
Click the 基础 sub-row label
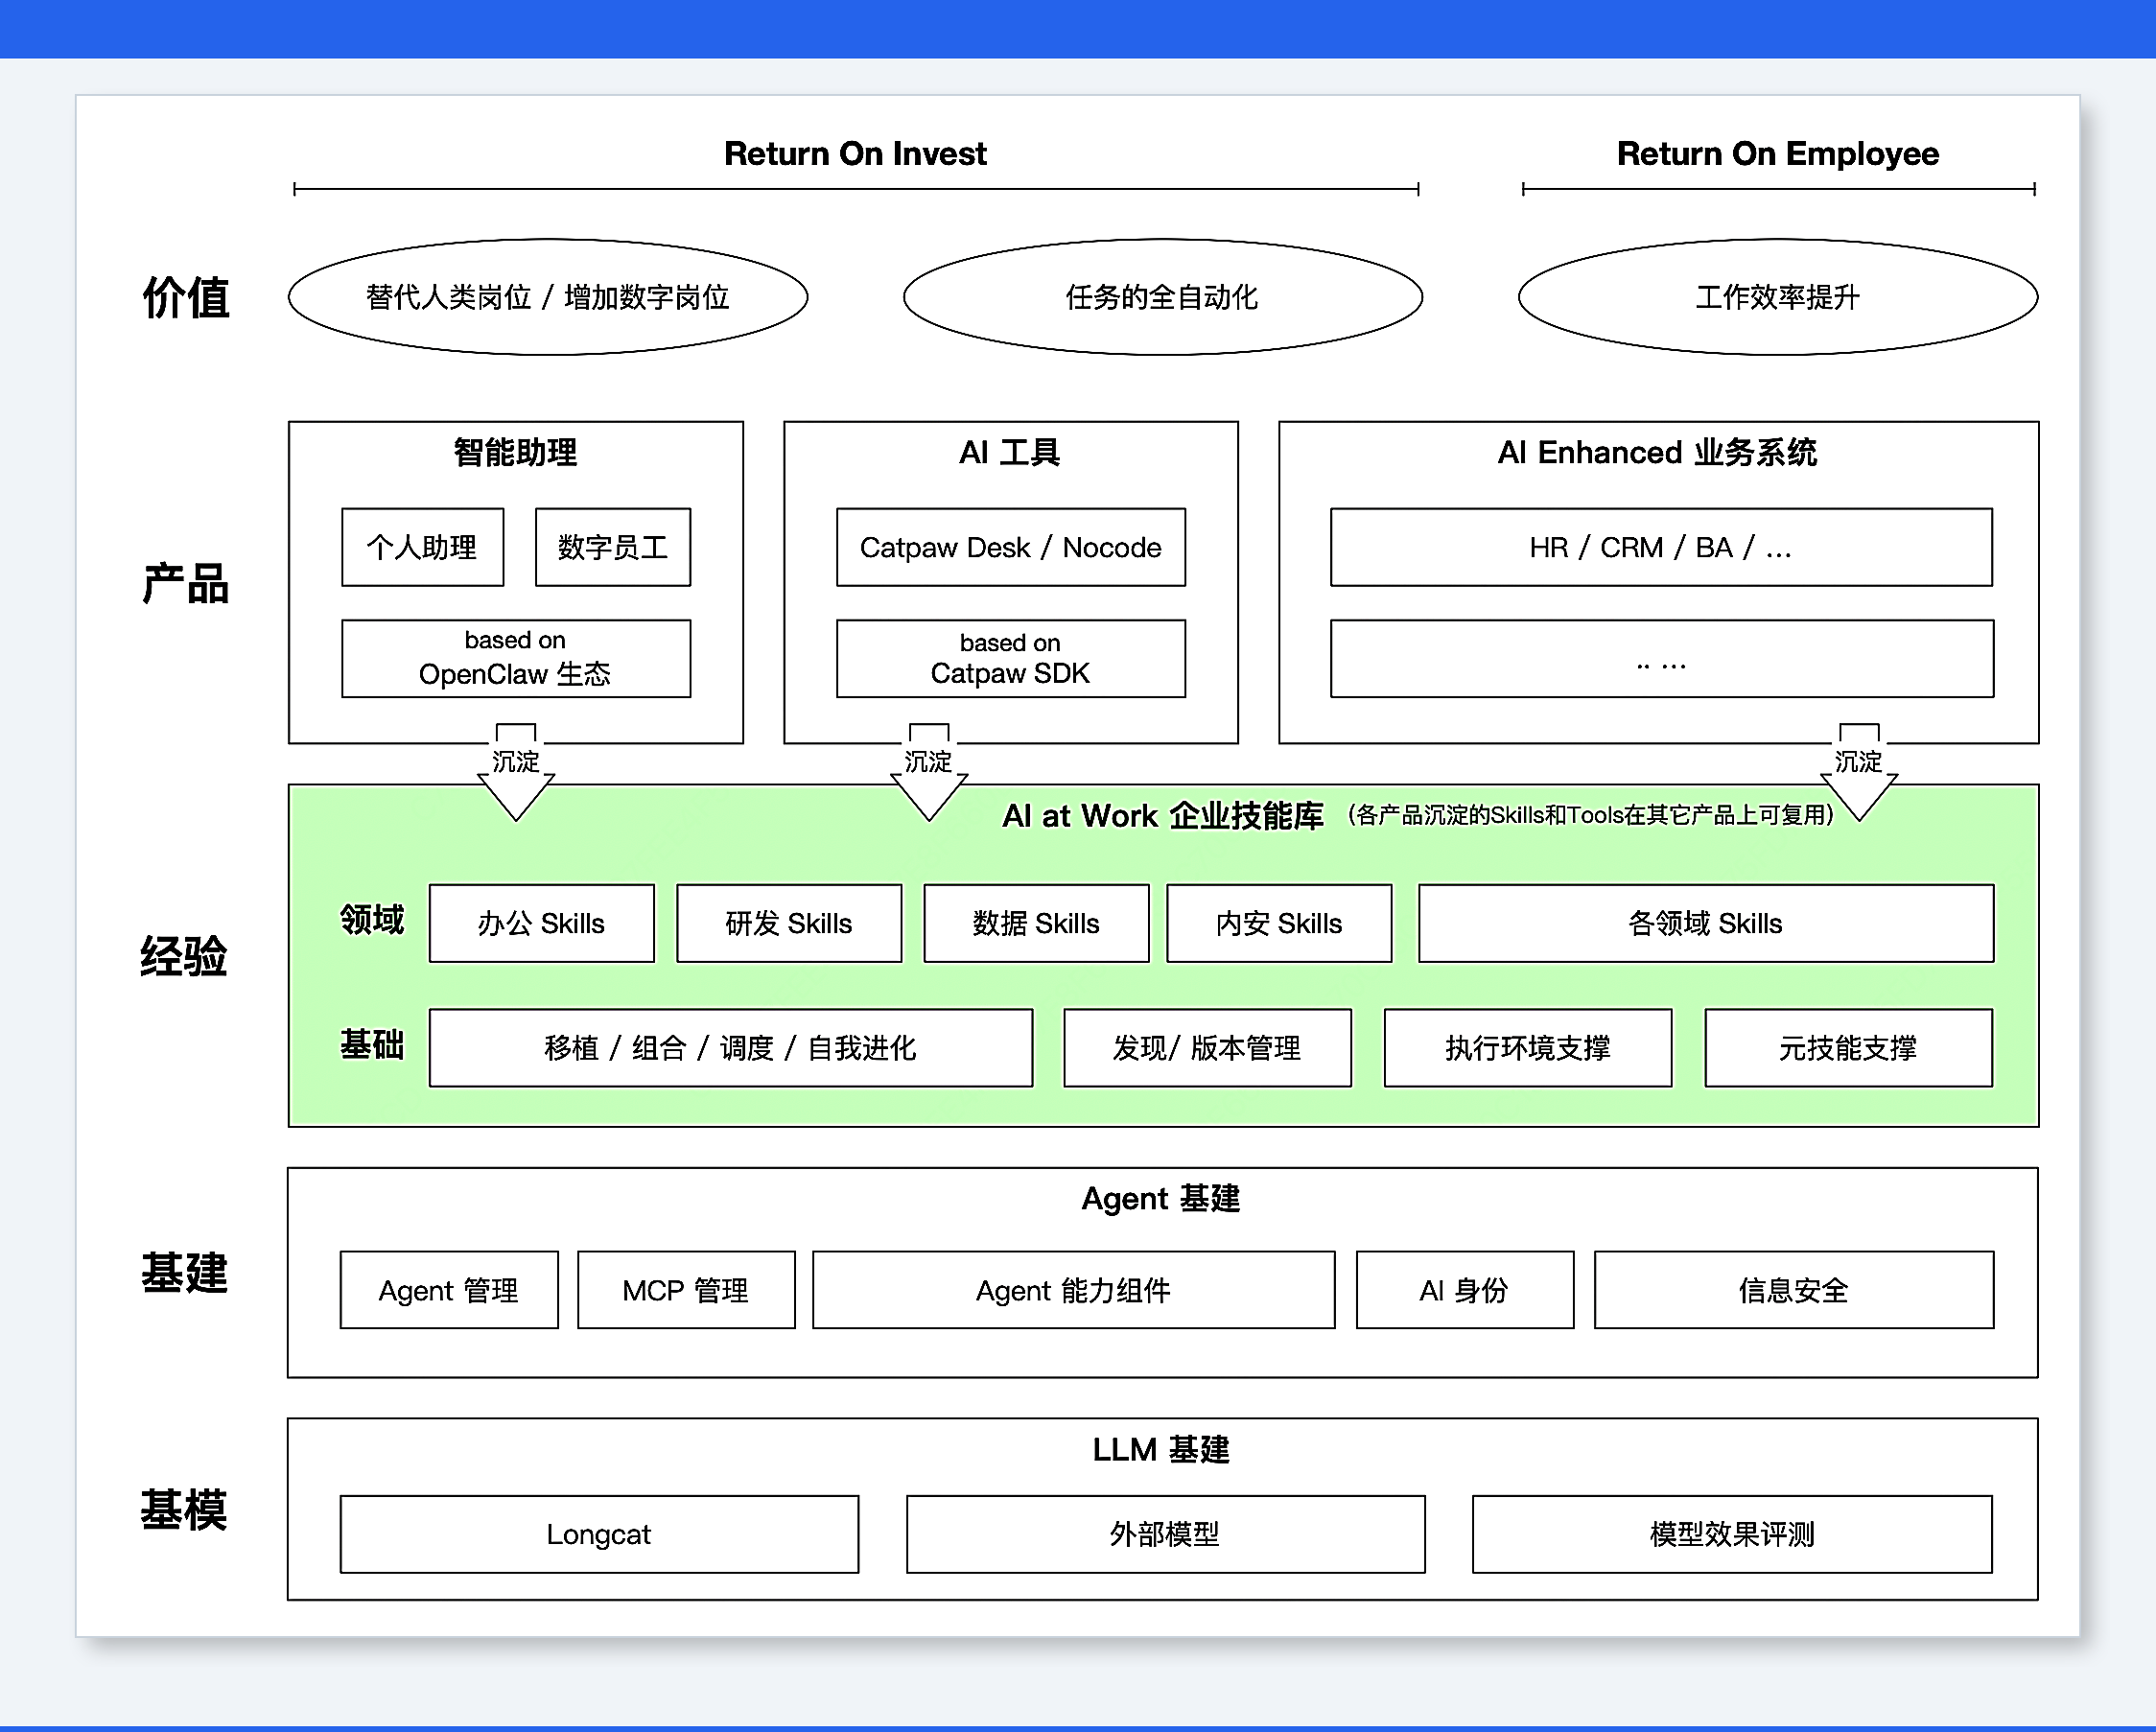pyautogui.click(x=372, y=1044)
